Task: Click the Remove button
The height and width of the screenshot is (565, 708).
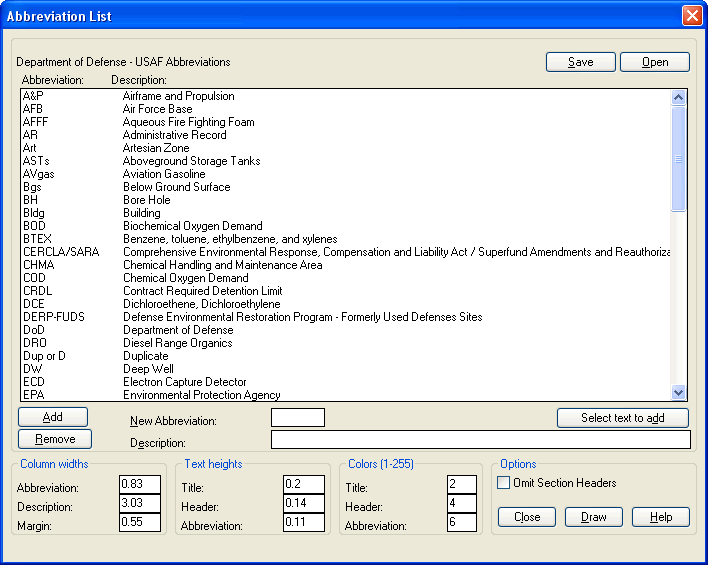Action: pos(55,439)
